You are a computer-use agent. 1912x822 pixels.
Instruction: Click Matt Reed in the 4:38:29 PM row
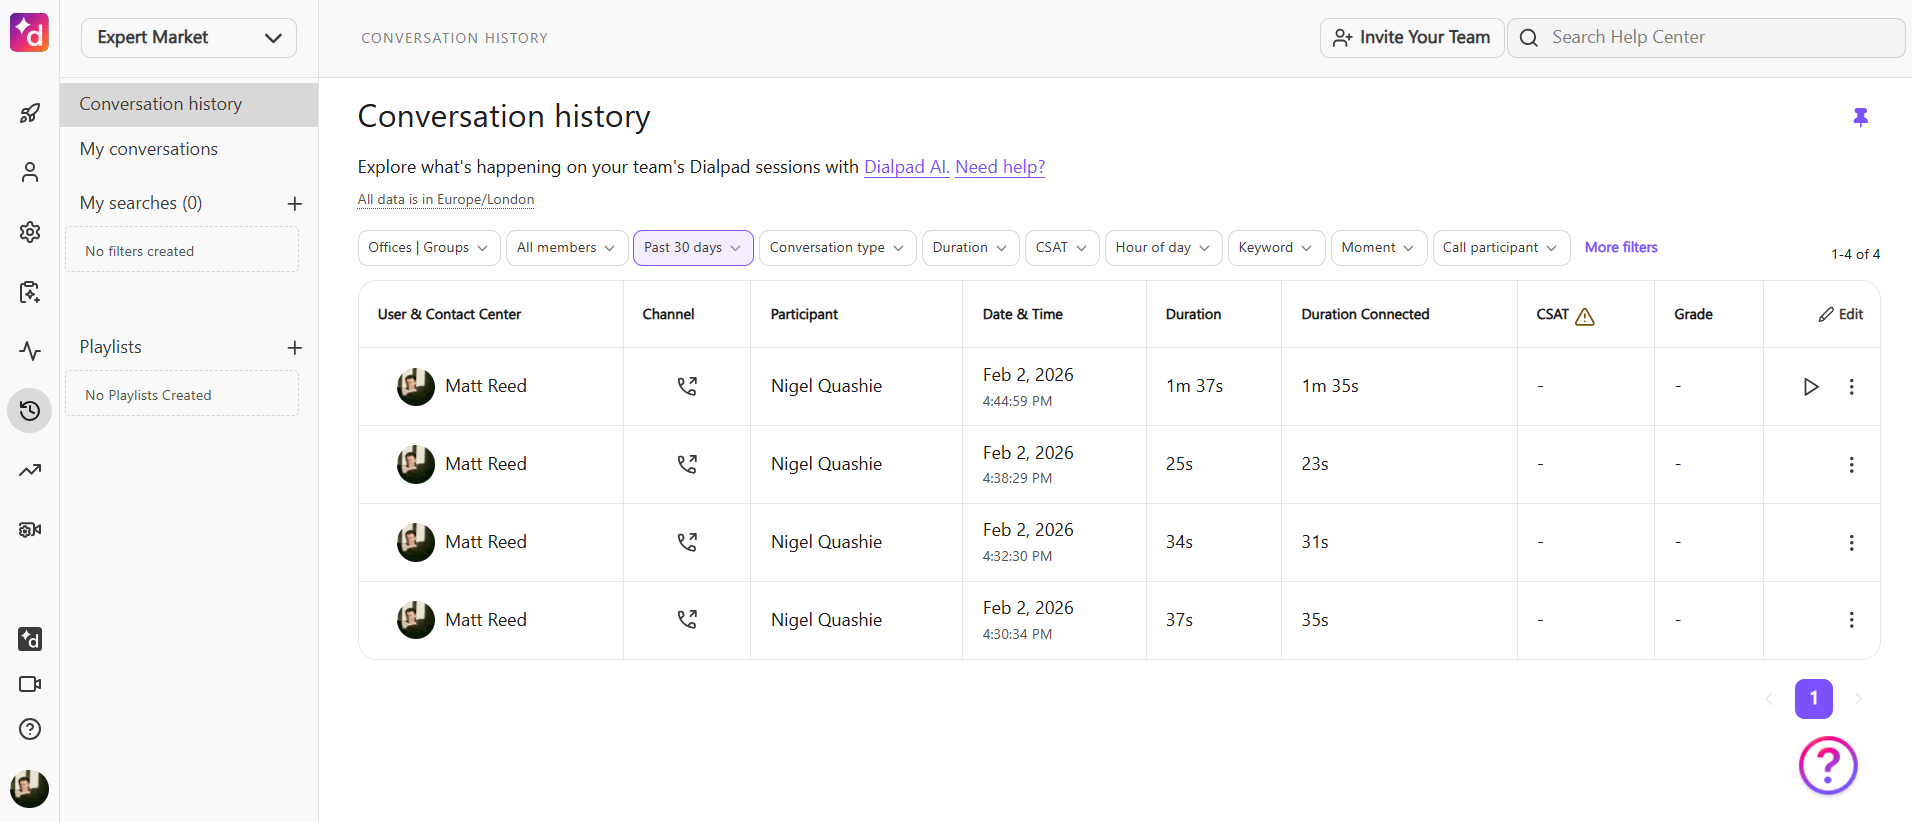click(x=486, y=464)
